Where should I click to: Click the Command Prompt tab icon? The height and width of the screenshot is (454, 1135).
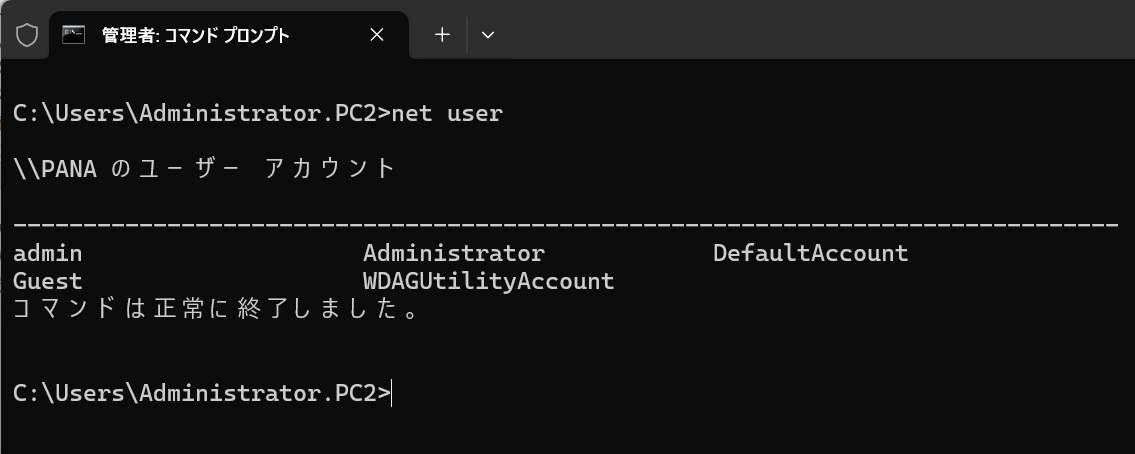click(x=73, y=35)
